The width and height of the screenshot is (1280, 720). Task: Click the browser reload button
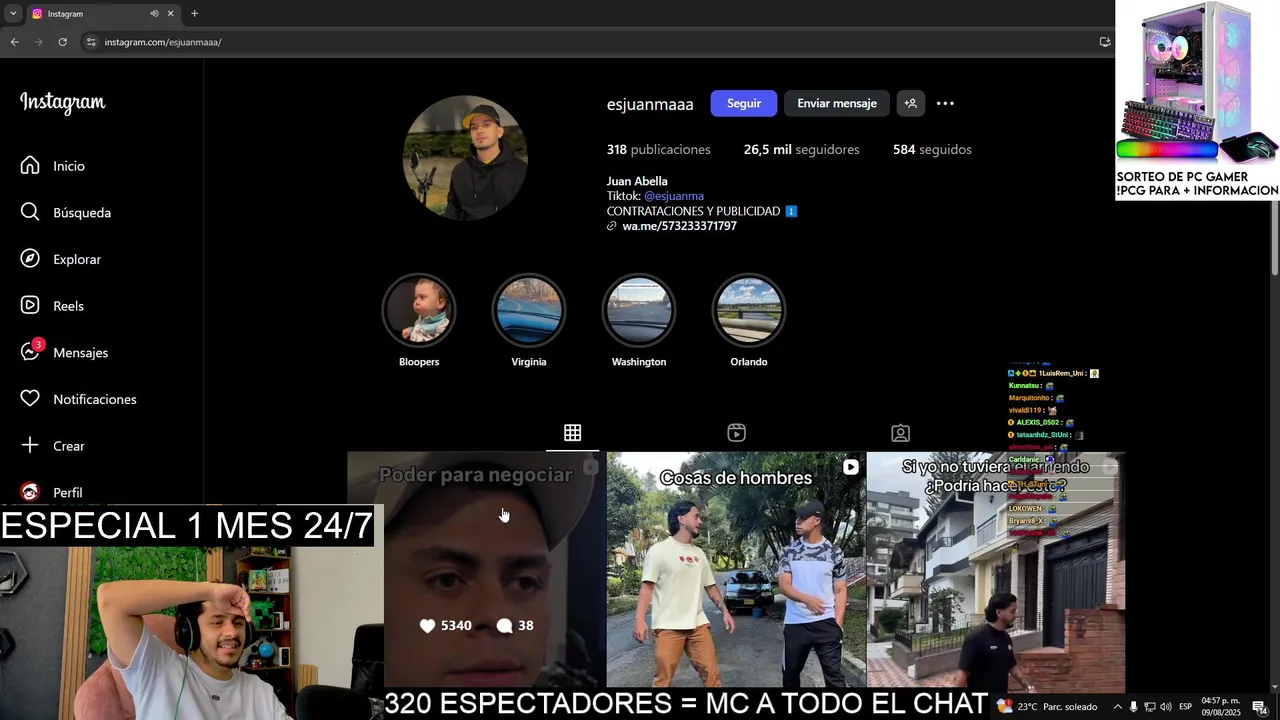coord(62,42)
